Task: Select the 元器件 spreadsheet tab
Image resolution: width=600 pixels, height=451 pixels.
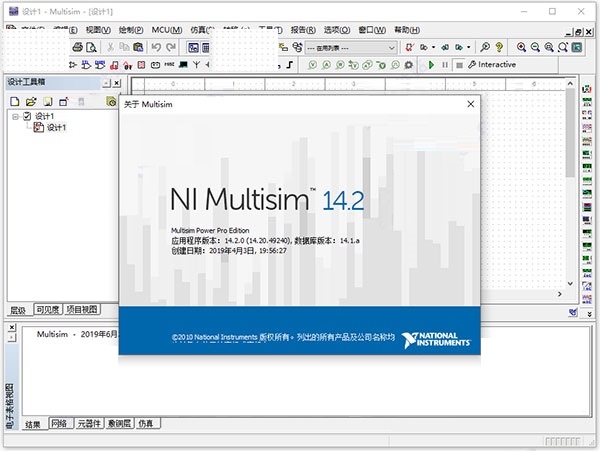Action: (x=90, y=424)
